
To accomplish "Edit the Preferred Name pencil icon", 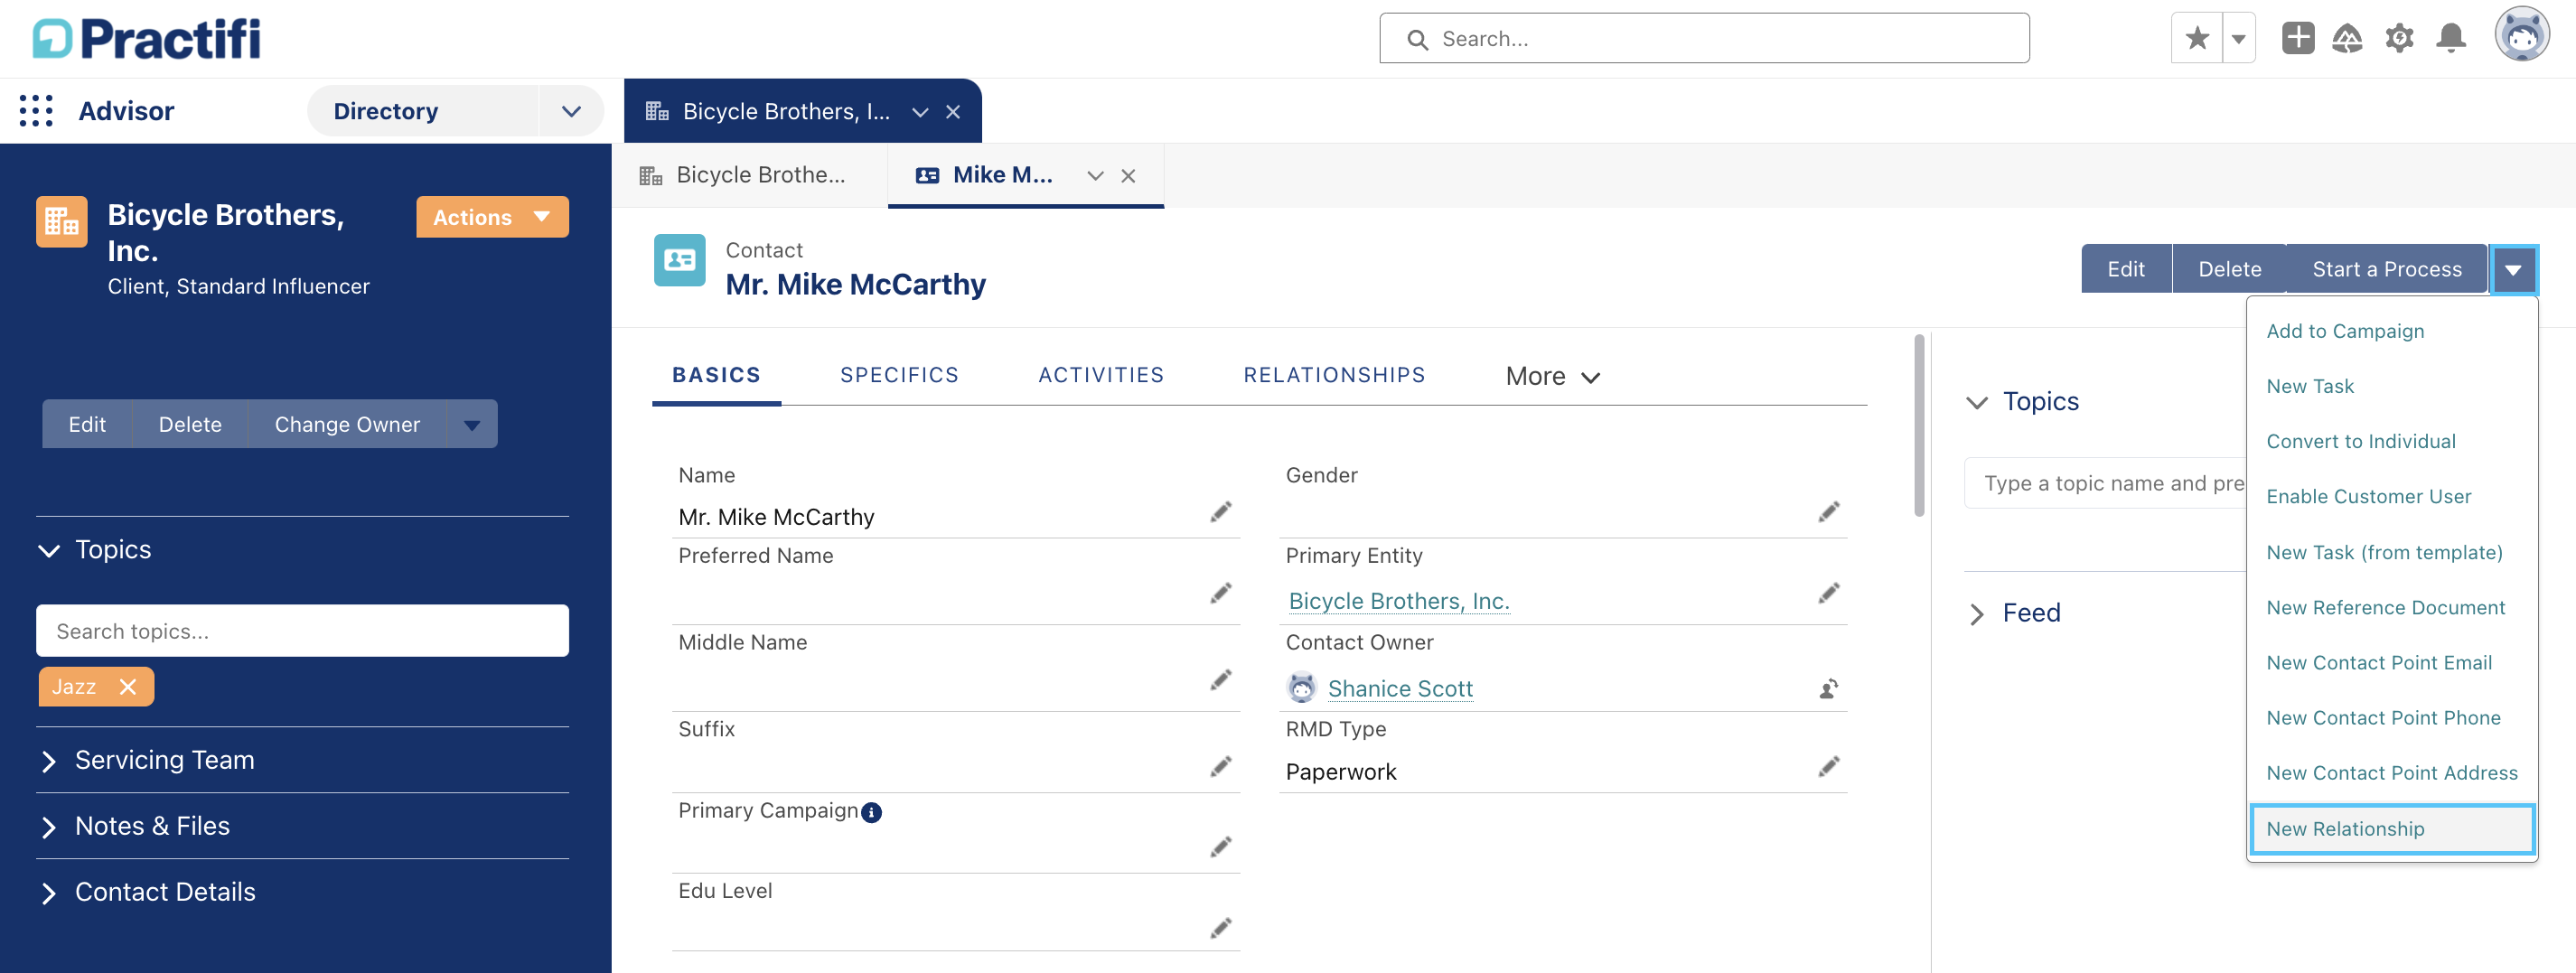I will click(1220, 594).
